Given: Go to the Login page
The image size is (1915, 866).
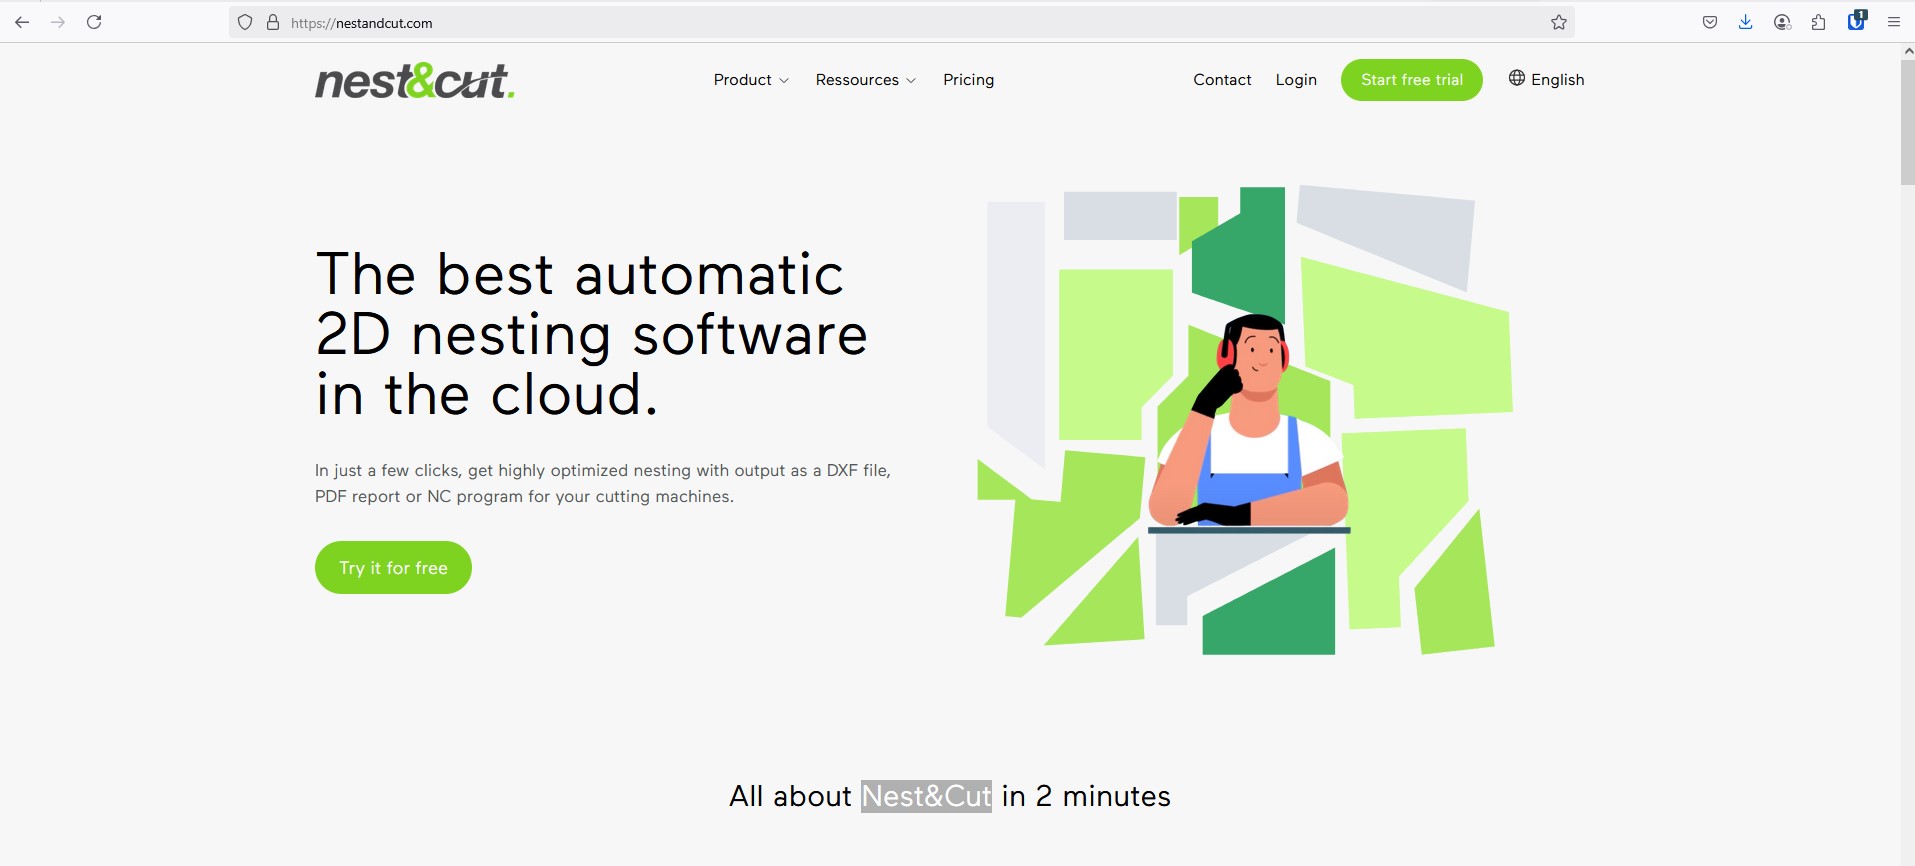Looking at the screenshot, I should coord(1296,80).
